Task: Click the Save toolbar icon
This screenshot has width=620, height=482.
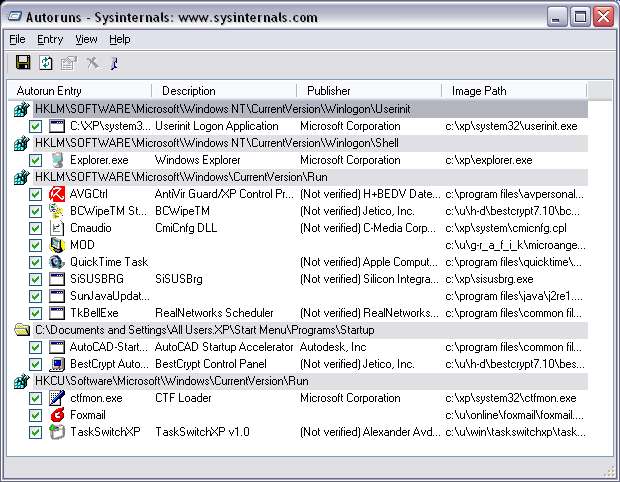Action: point(23,63)
